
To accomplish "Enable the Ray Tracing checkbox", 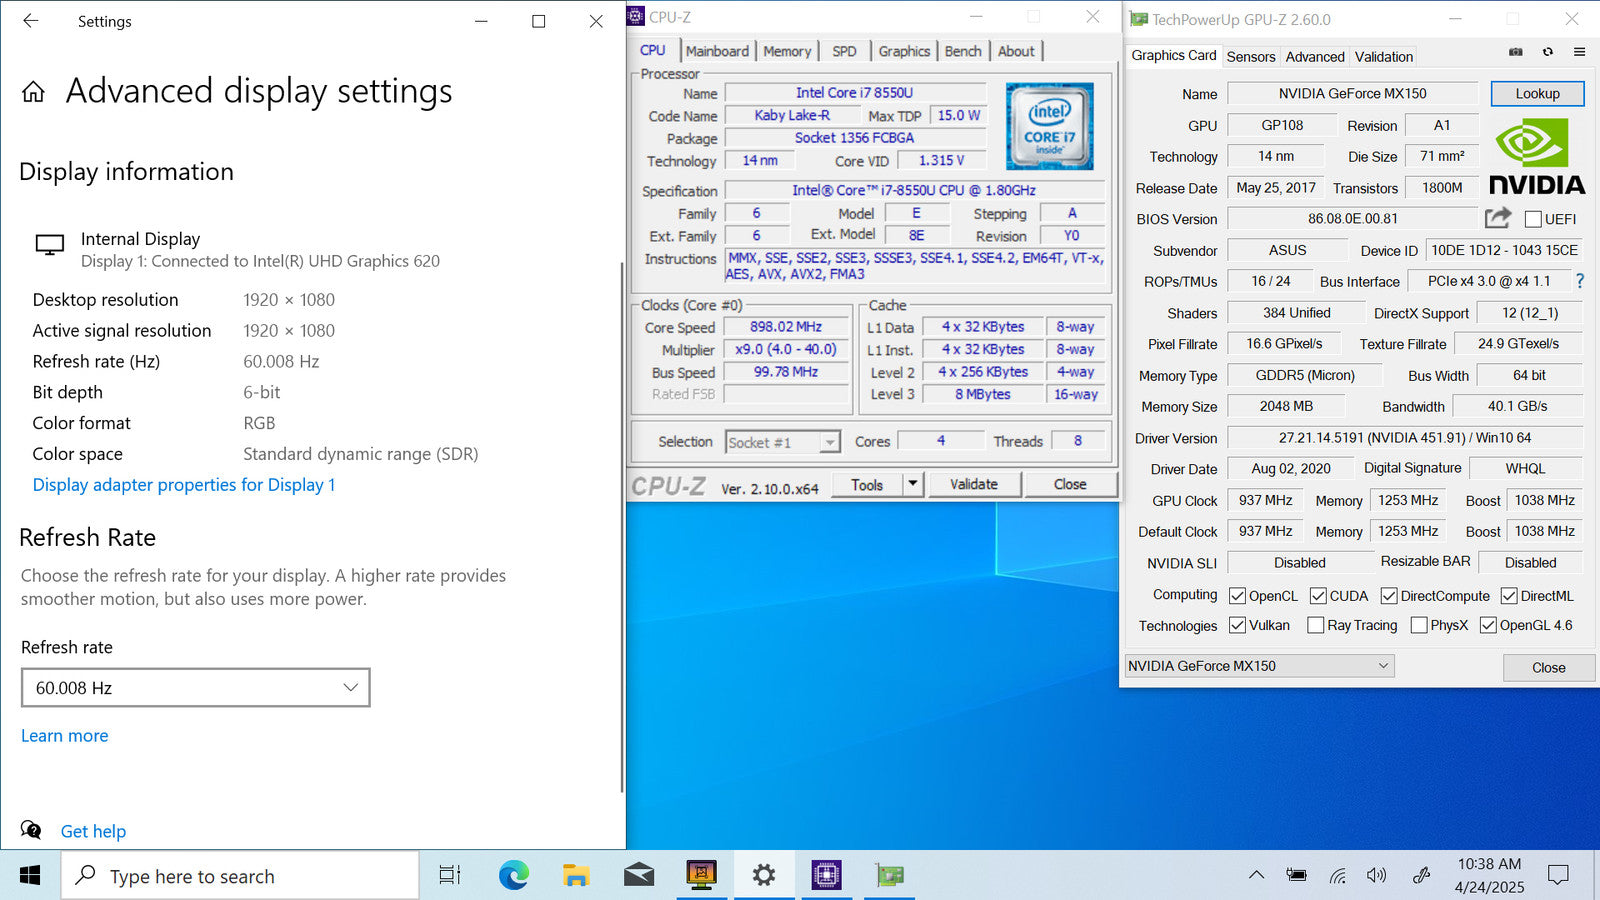I will coord(1316,625).
